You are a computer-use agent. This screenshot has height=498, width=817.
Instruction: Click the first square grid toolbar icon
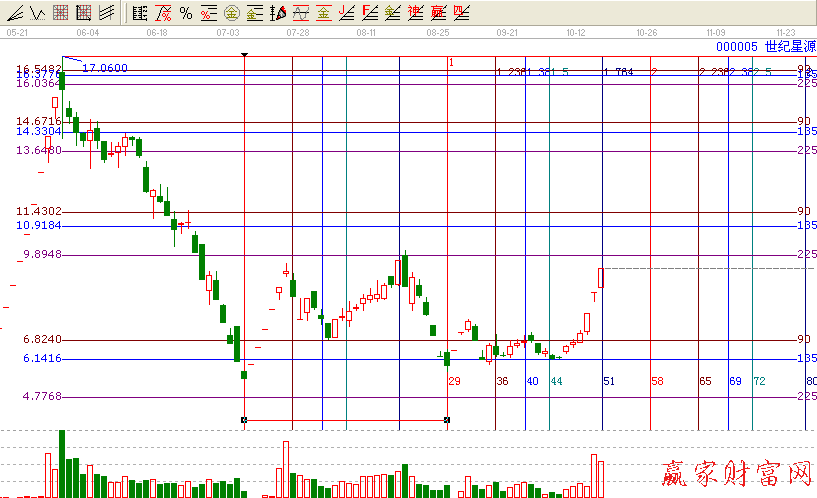click(x=60, y=13)
